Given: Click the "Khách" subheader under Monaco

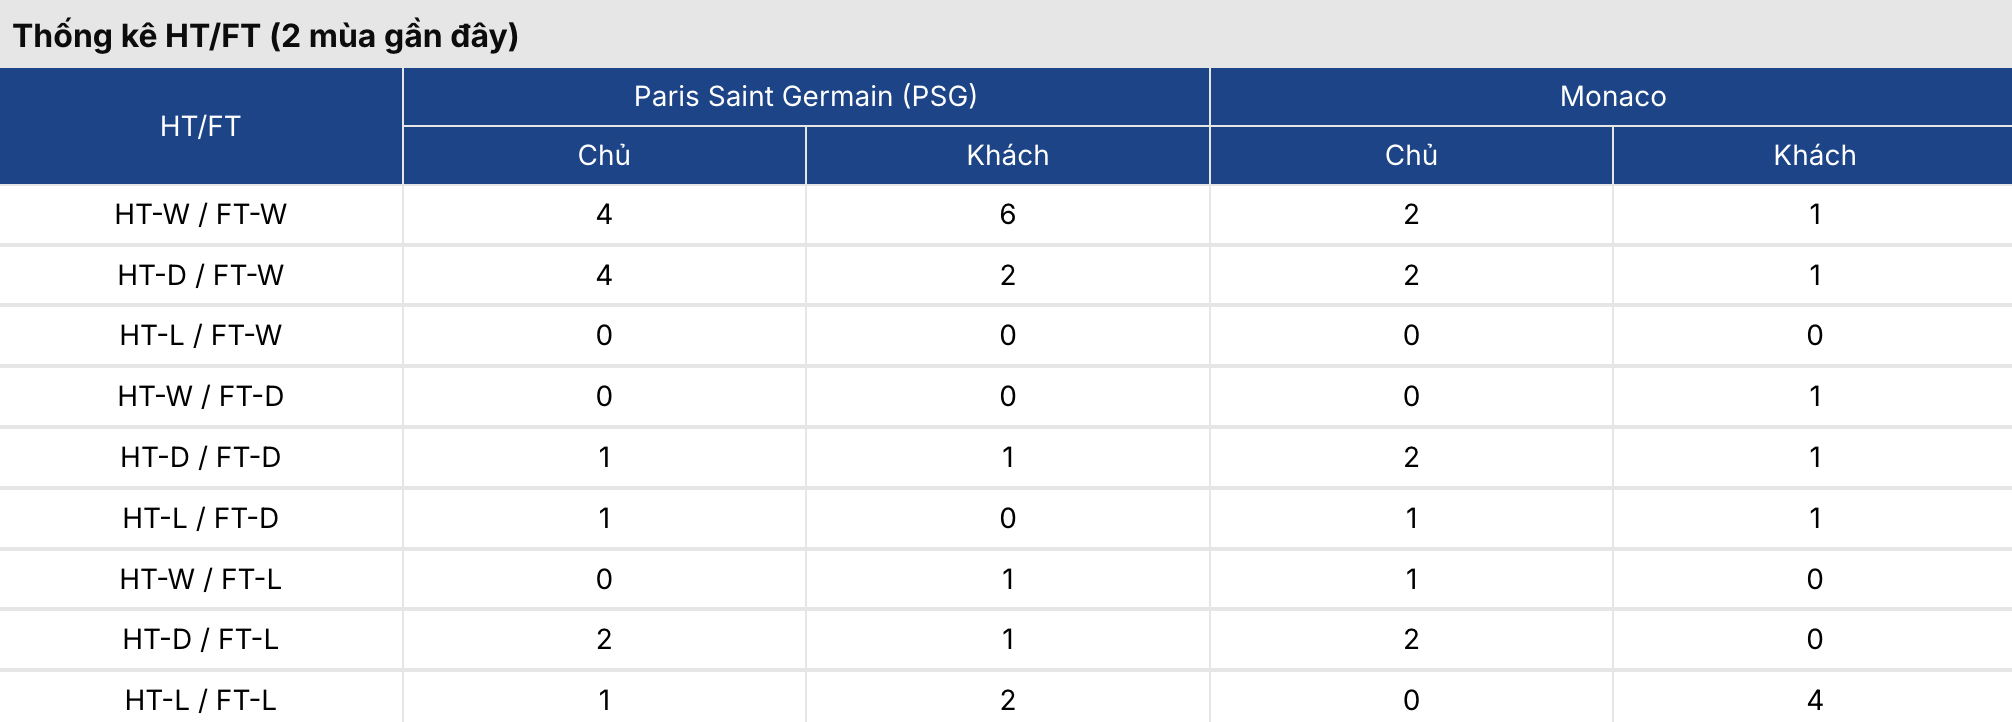Looking at the screenshot, I should 1814,155.
